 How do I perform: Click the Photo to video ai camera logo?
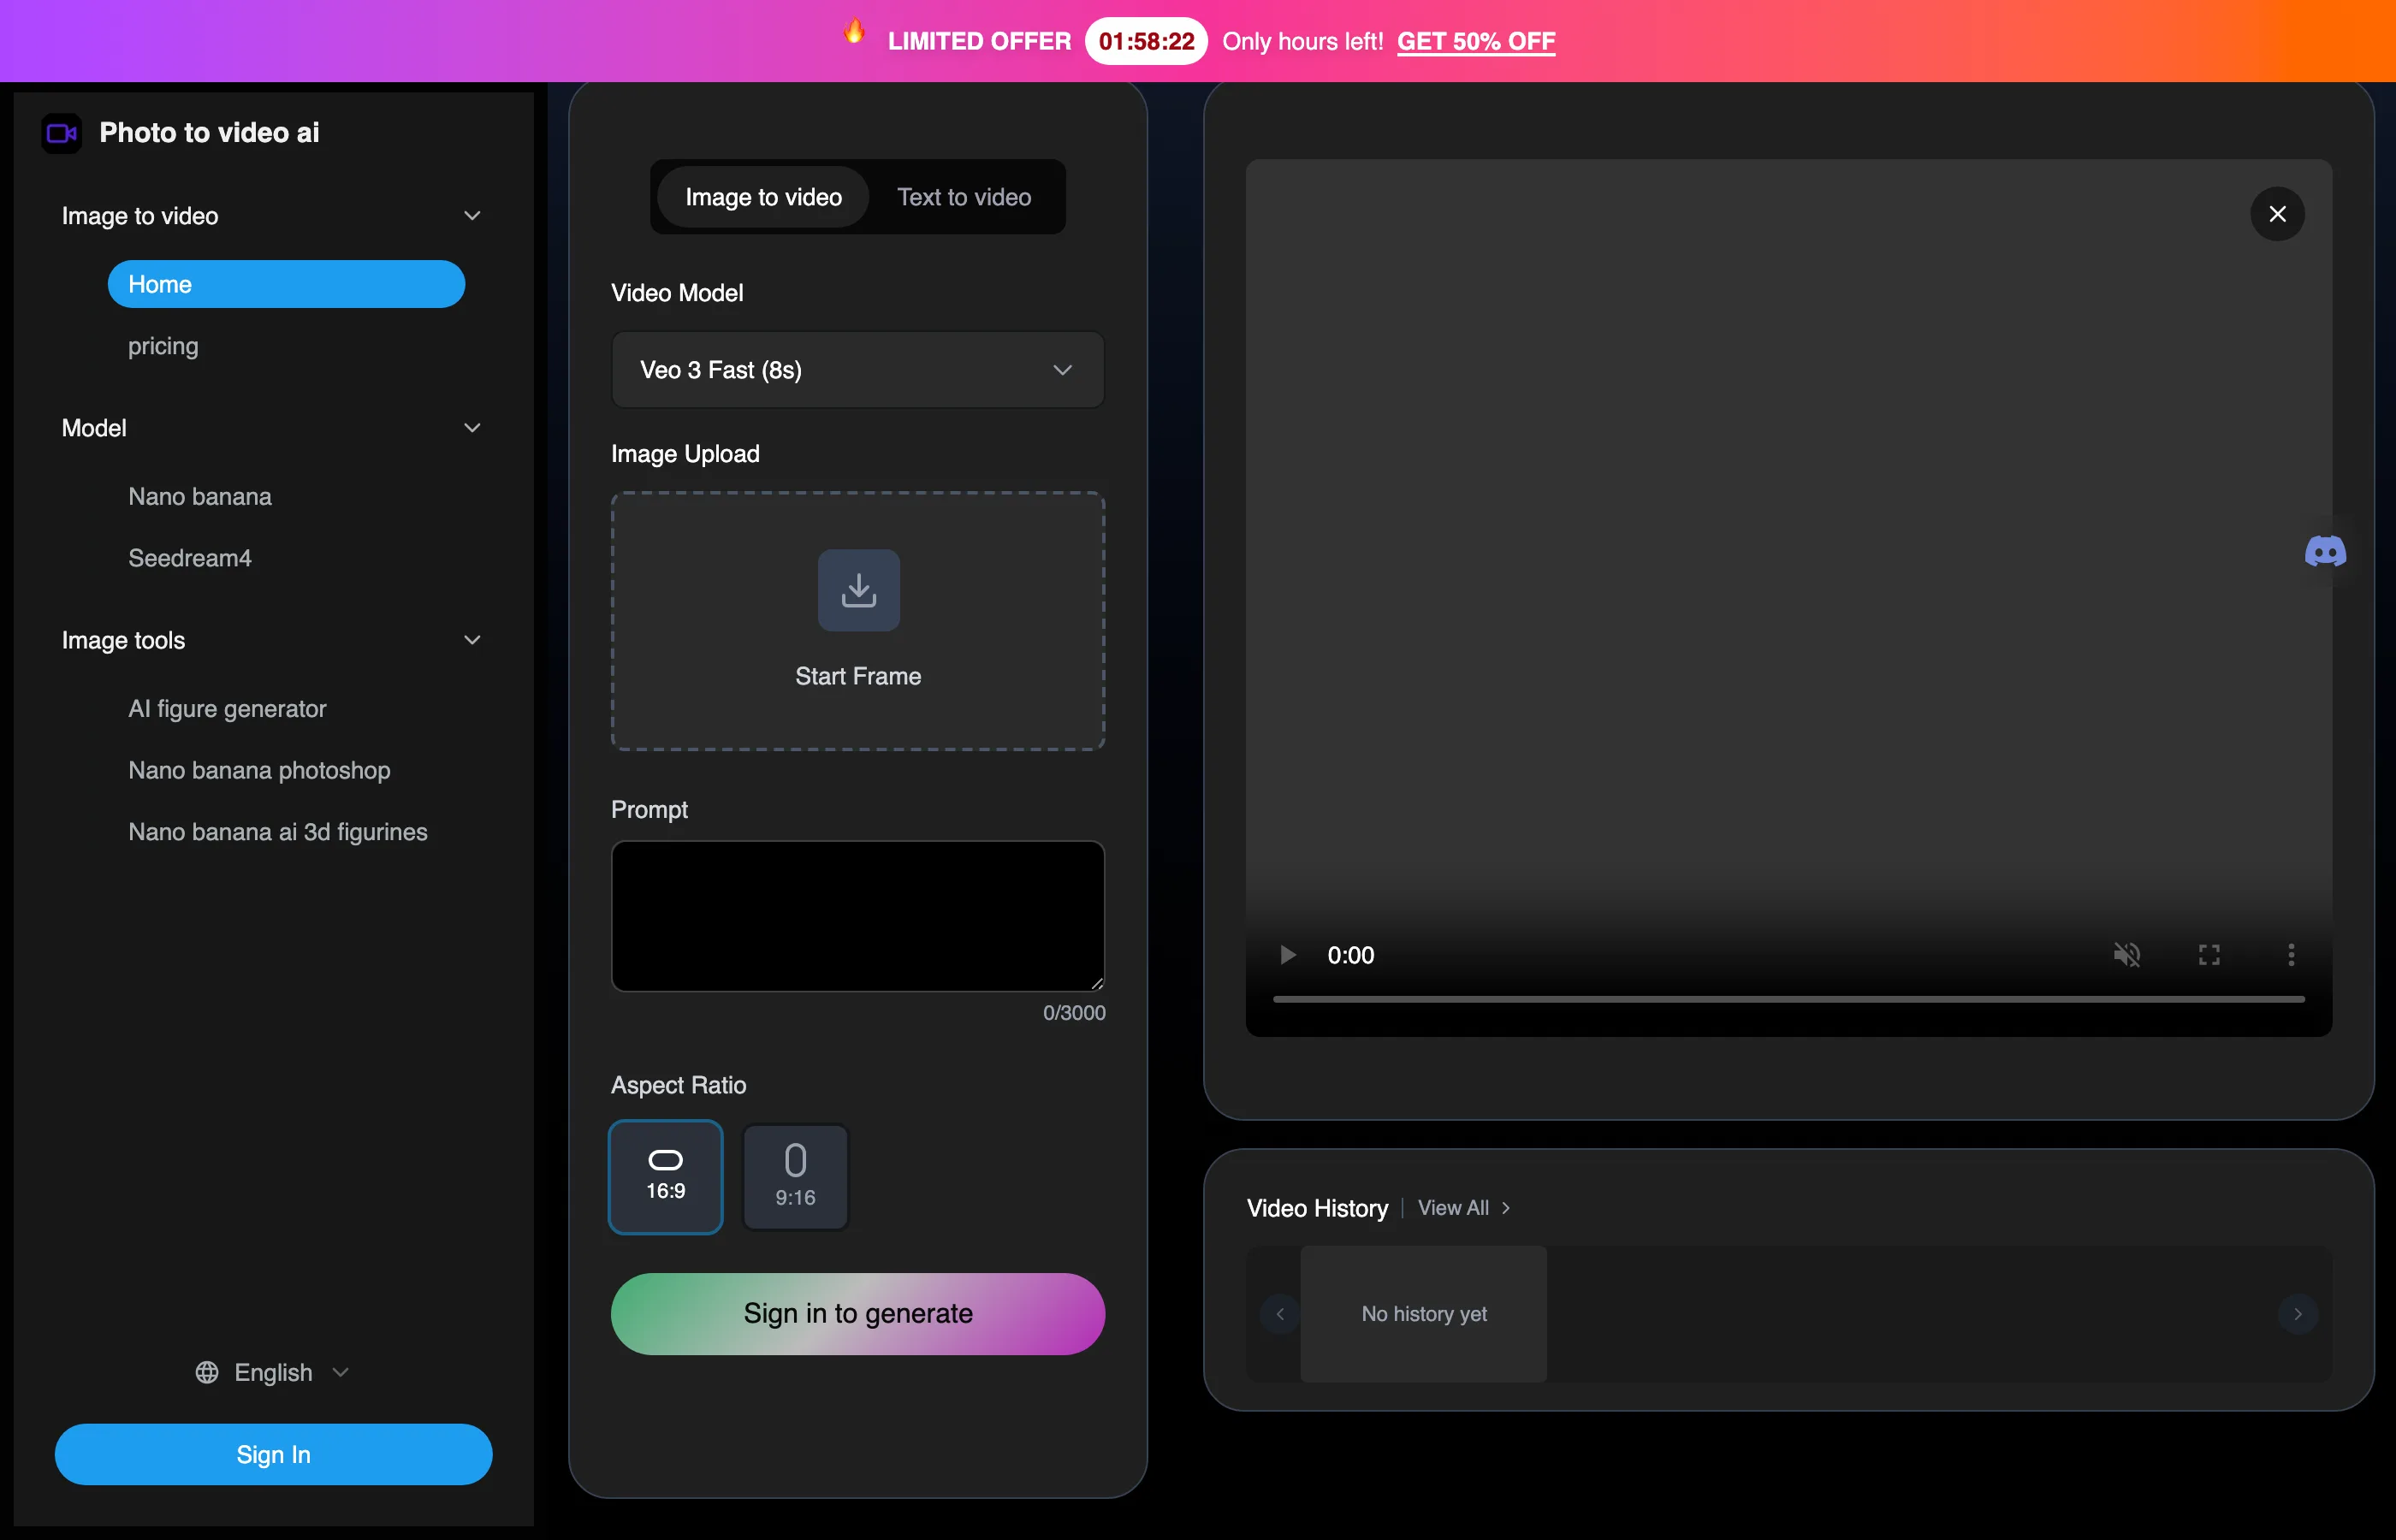60,132
